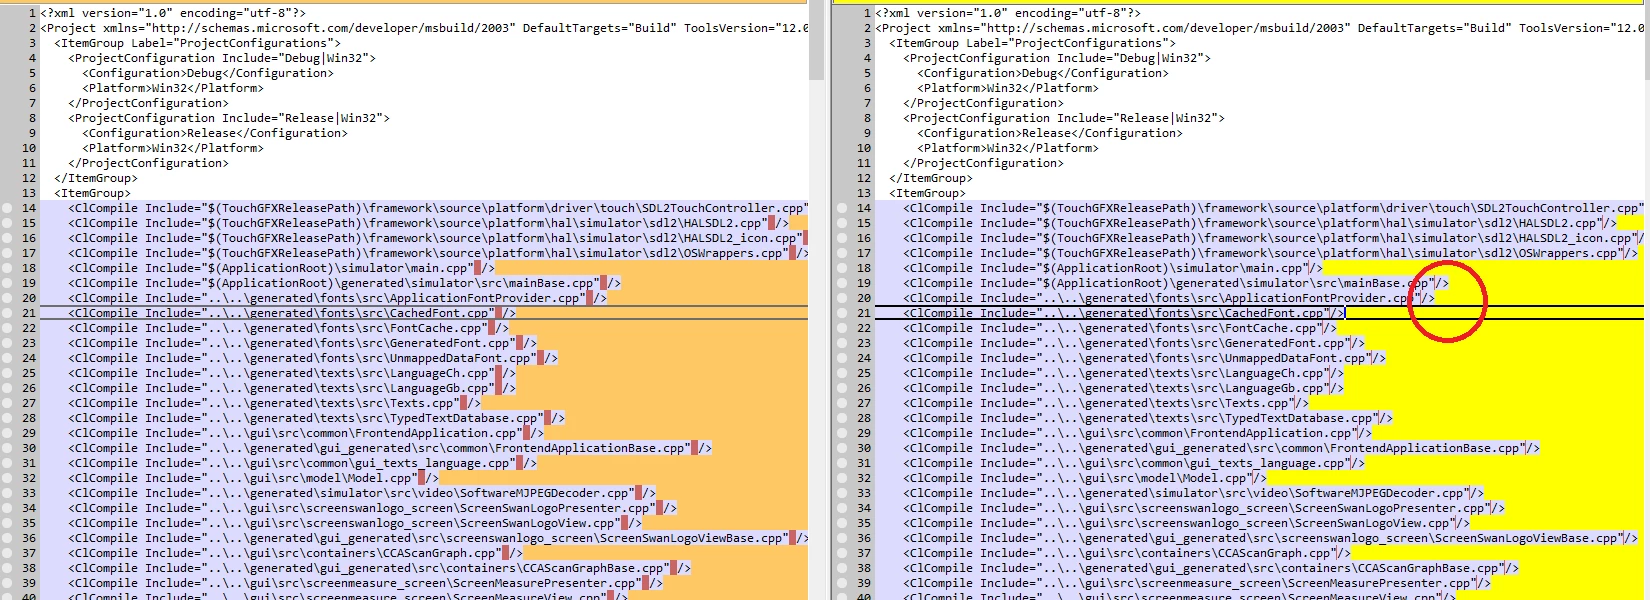Image resolution: width=1650 pixels, height=600 pixels.
Task: Click opening ItemGroup tag line 13, right pane
Action: point(927,193)
